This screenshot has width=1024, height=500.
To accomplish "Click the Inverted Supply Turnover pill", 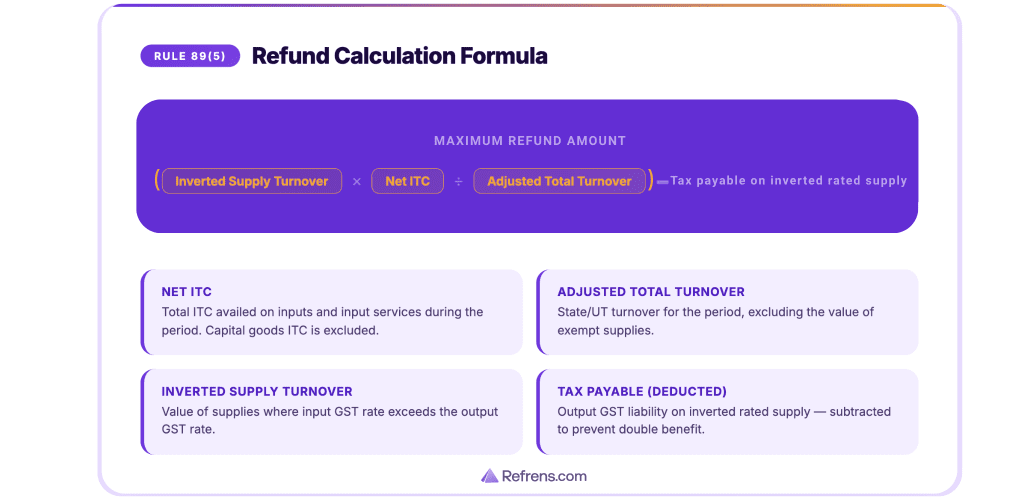I will (x=251, y=181).
